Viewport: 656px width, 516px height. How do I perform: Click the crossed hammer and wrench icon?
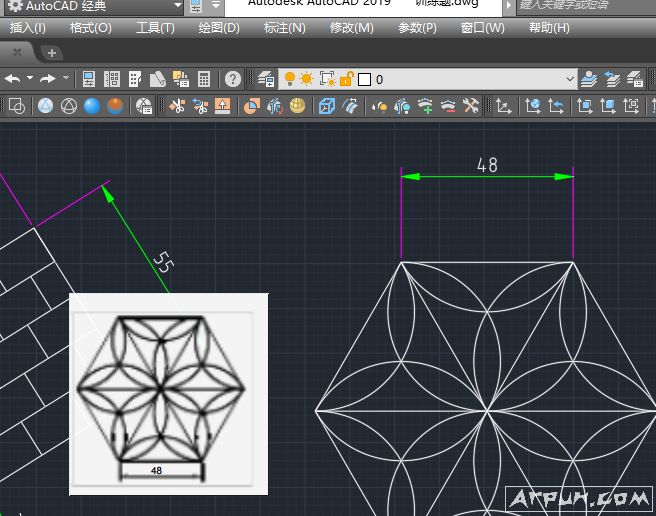pos(471,106)
